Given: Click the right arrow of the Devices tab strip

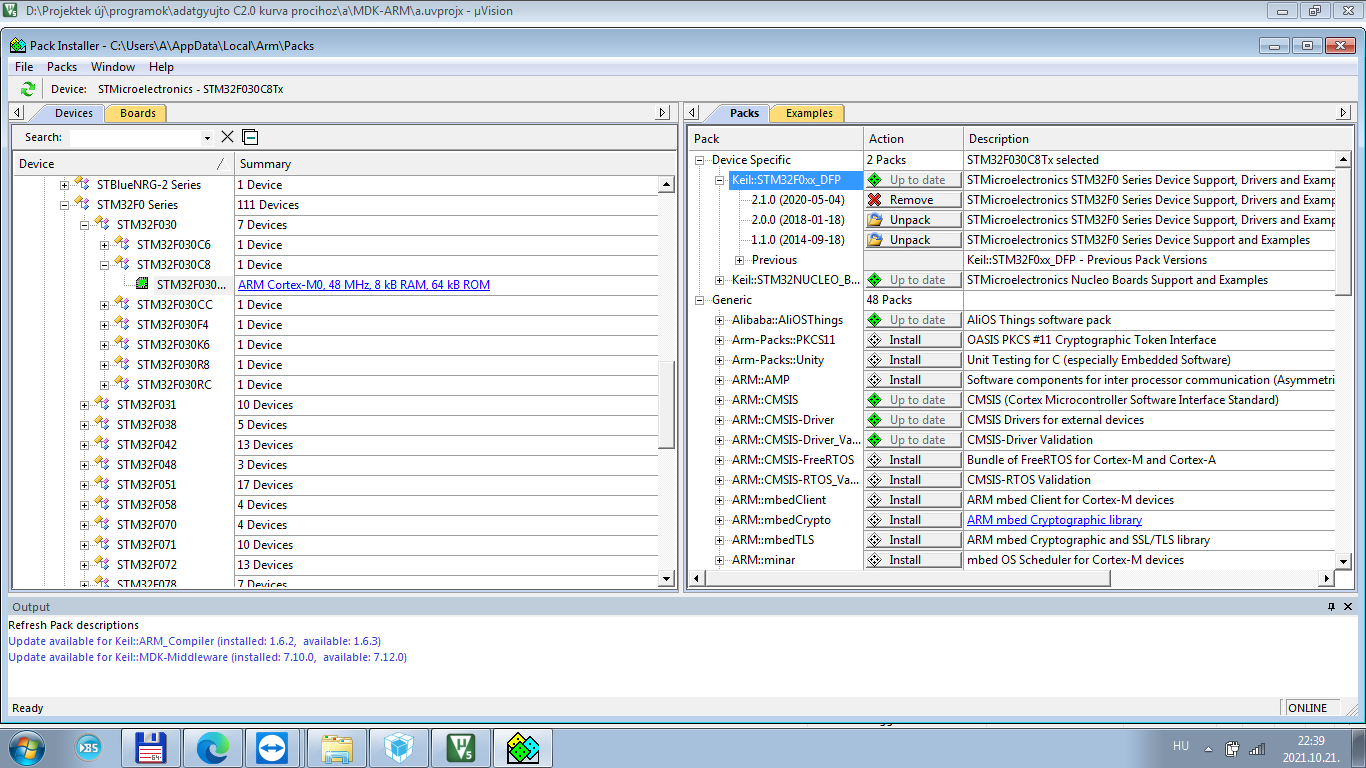Looking at the screenshot, I should point(662,113).
